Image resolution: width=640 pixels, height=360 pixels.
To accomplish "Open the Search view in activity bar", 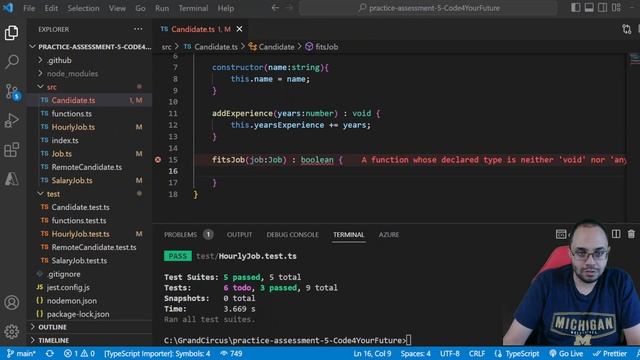I will click(x=11, y=62).
